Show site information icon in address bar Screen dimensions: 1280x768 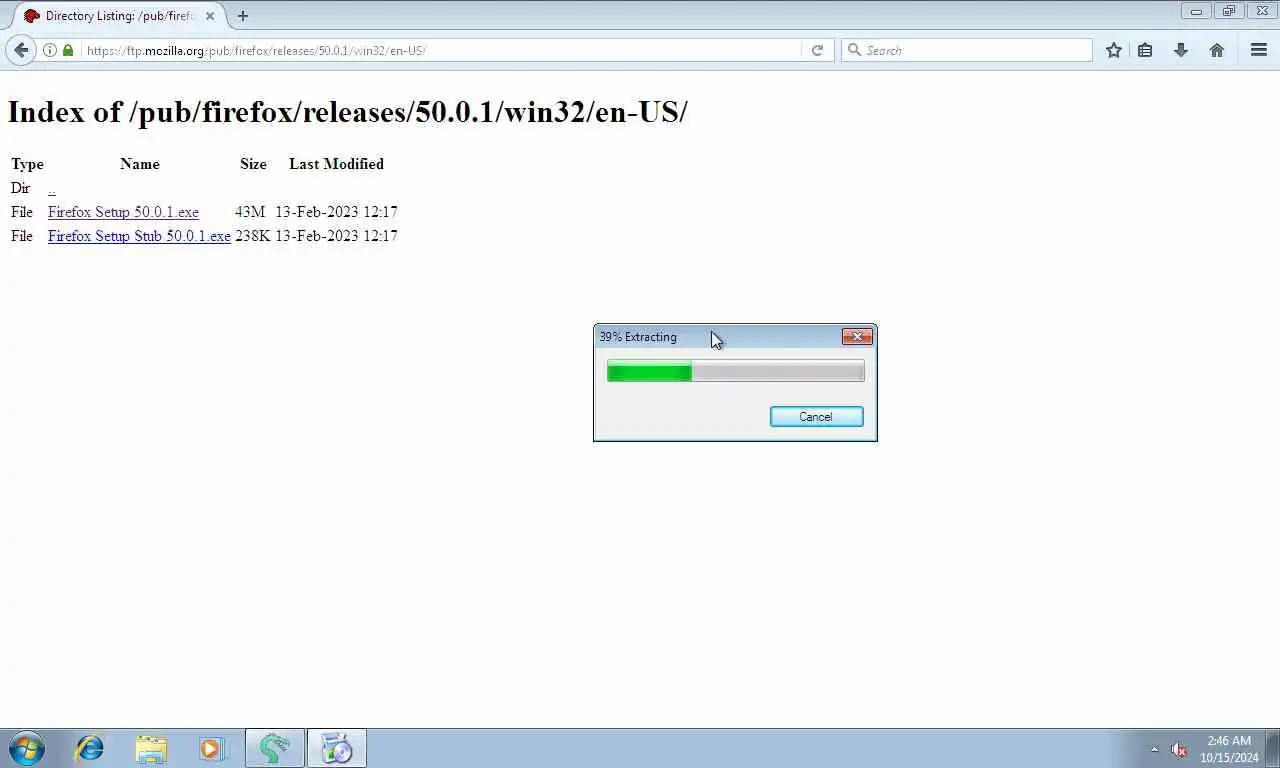coord(50,50)
